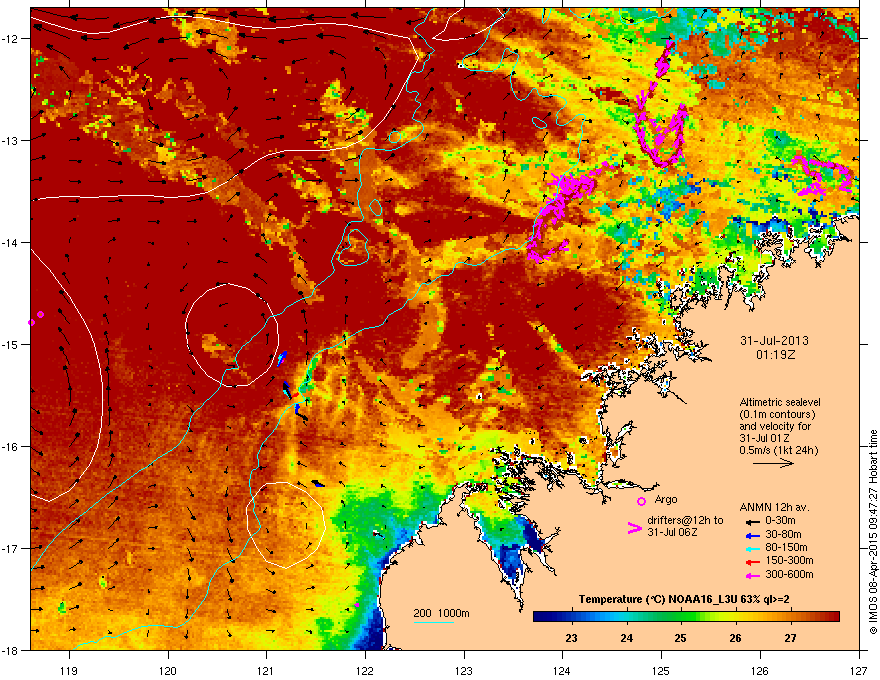Click the colour bar tick label '26'

(x=736, y=638)
